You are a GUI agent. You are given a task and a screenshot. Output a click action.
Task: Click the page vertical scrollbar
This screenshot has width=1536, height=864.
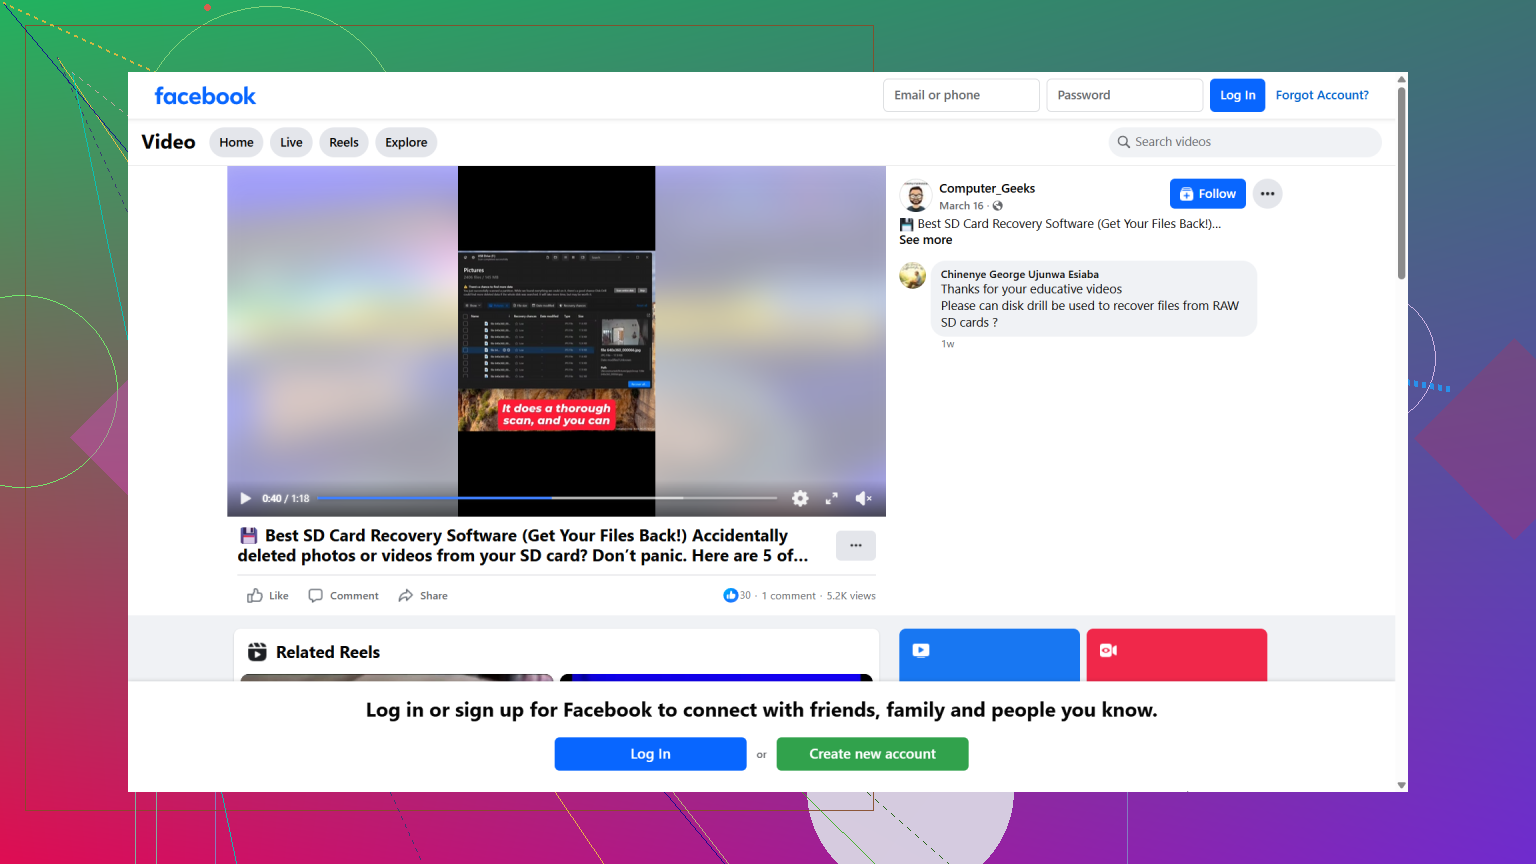[1401, 183]
